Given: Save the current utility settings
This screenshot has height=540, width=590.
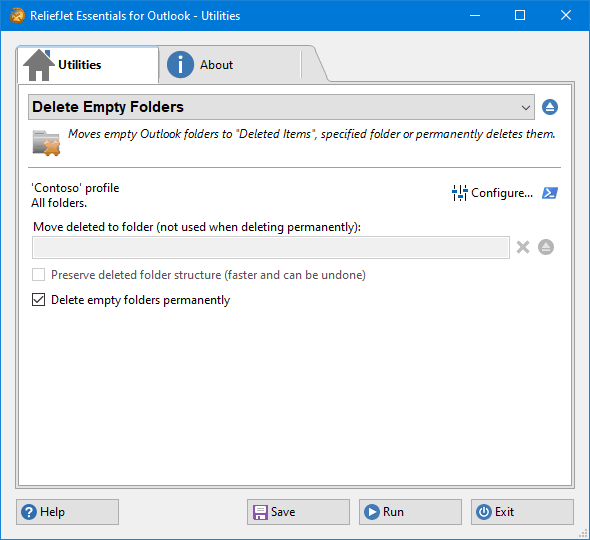Looking at the screenshot, I should tap(298, 512).
